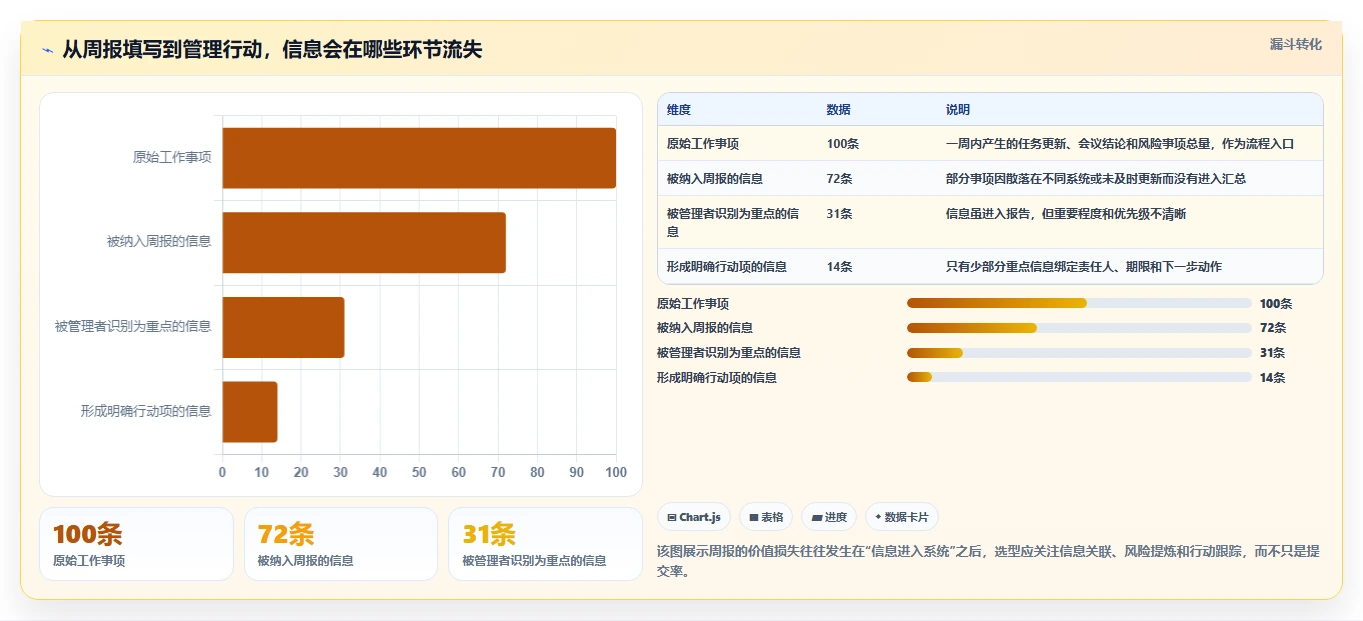Click the 原始工作事项 progress bar showing 100条

[x=1079, y=303]
